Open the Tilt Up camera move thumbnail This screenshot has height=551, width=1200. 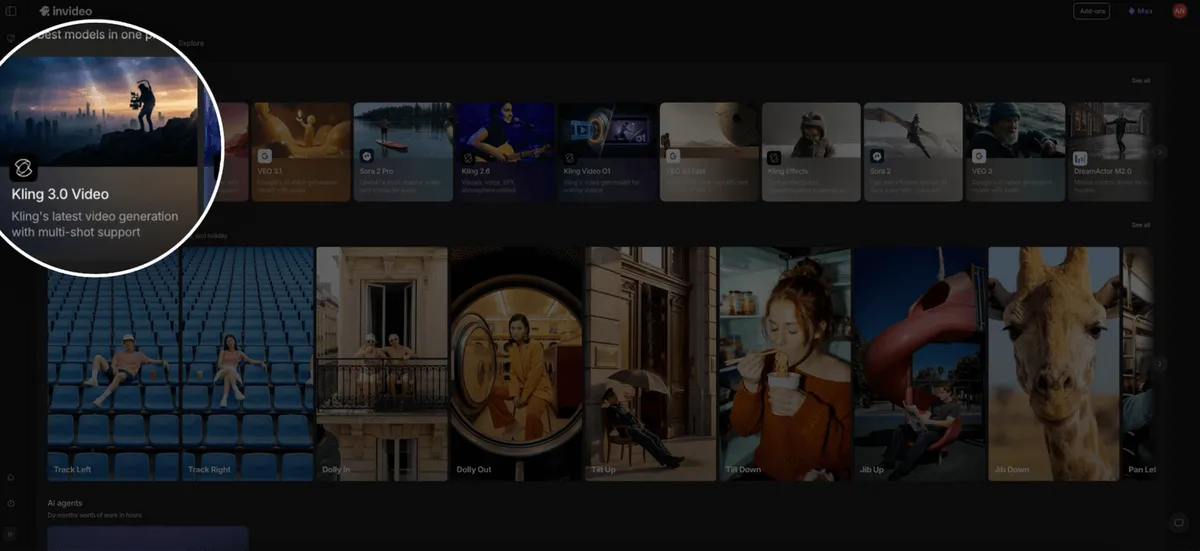click(651, 364)
